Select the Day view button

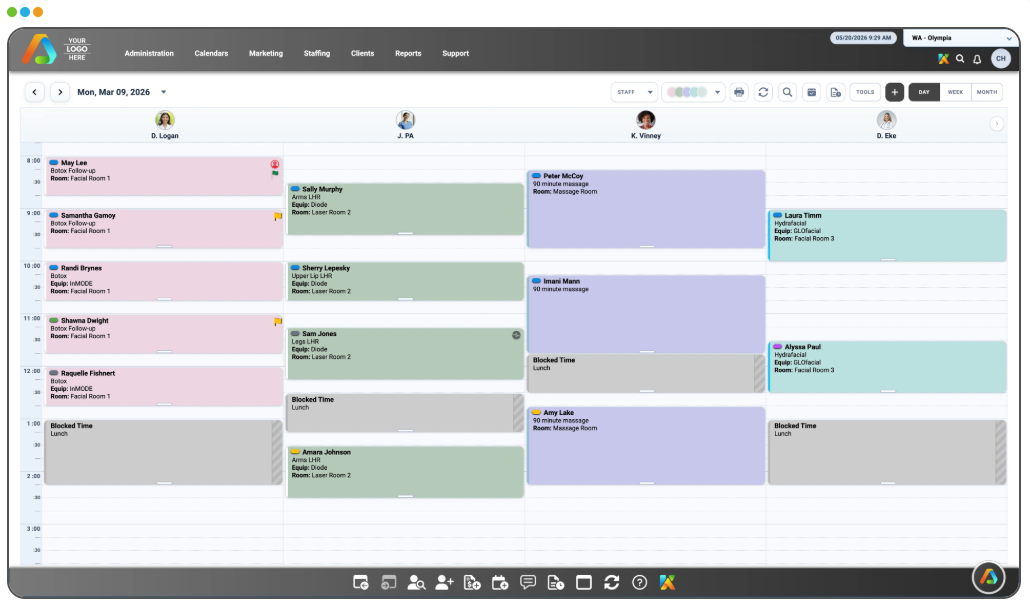tap(924, 93)
